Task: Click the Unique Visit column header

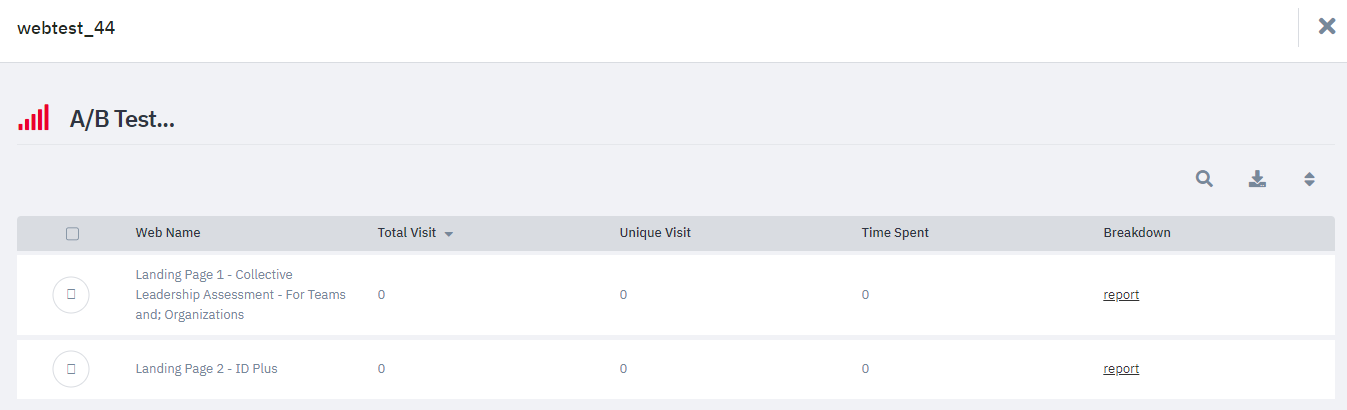Action: (x=655, y=233)
